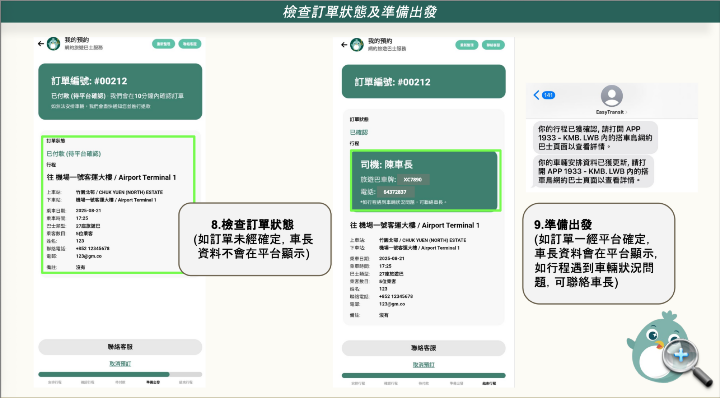Image resolution: width=720 pixels, height=398 pixels.
Task: Tap 取消預訂 link on 已確認 screen
Action: (x=423, y=364)
